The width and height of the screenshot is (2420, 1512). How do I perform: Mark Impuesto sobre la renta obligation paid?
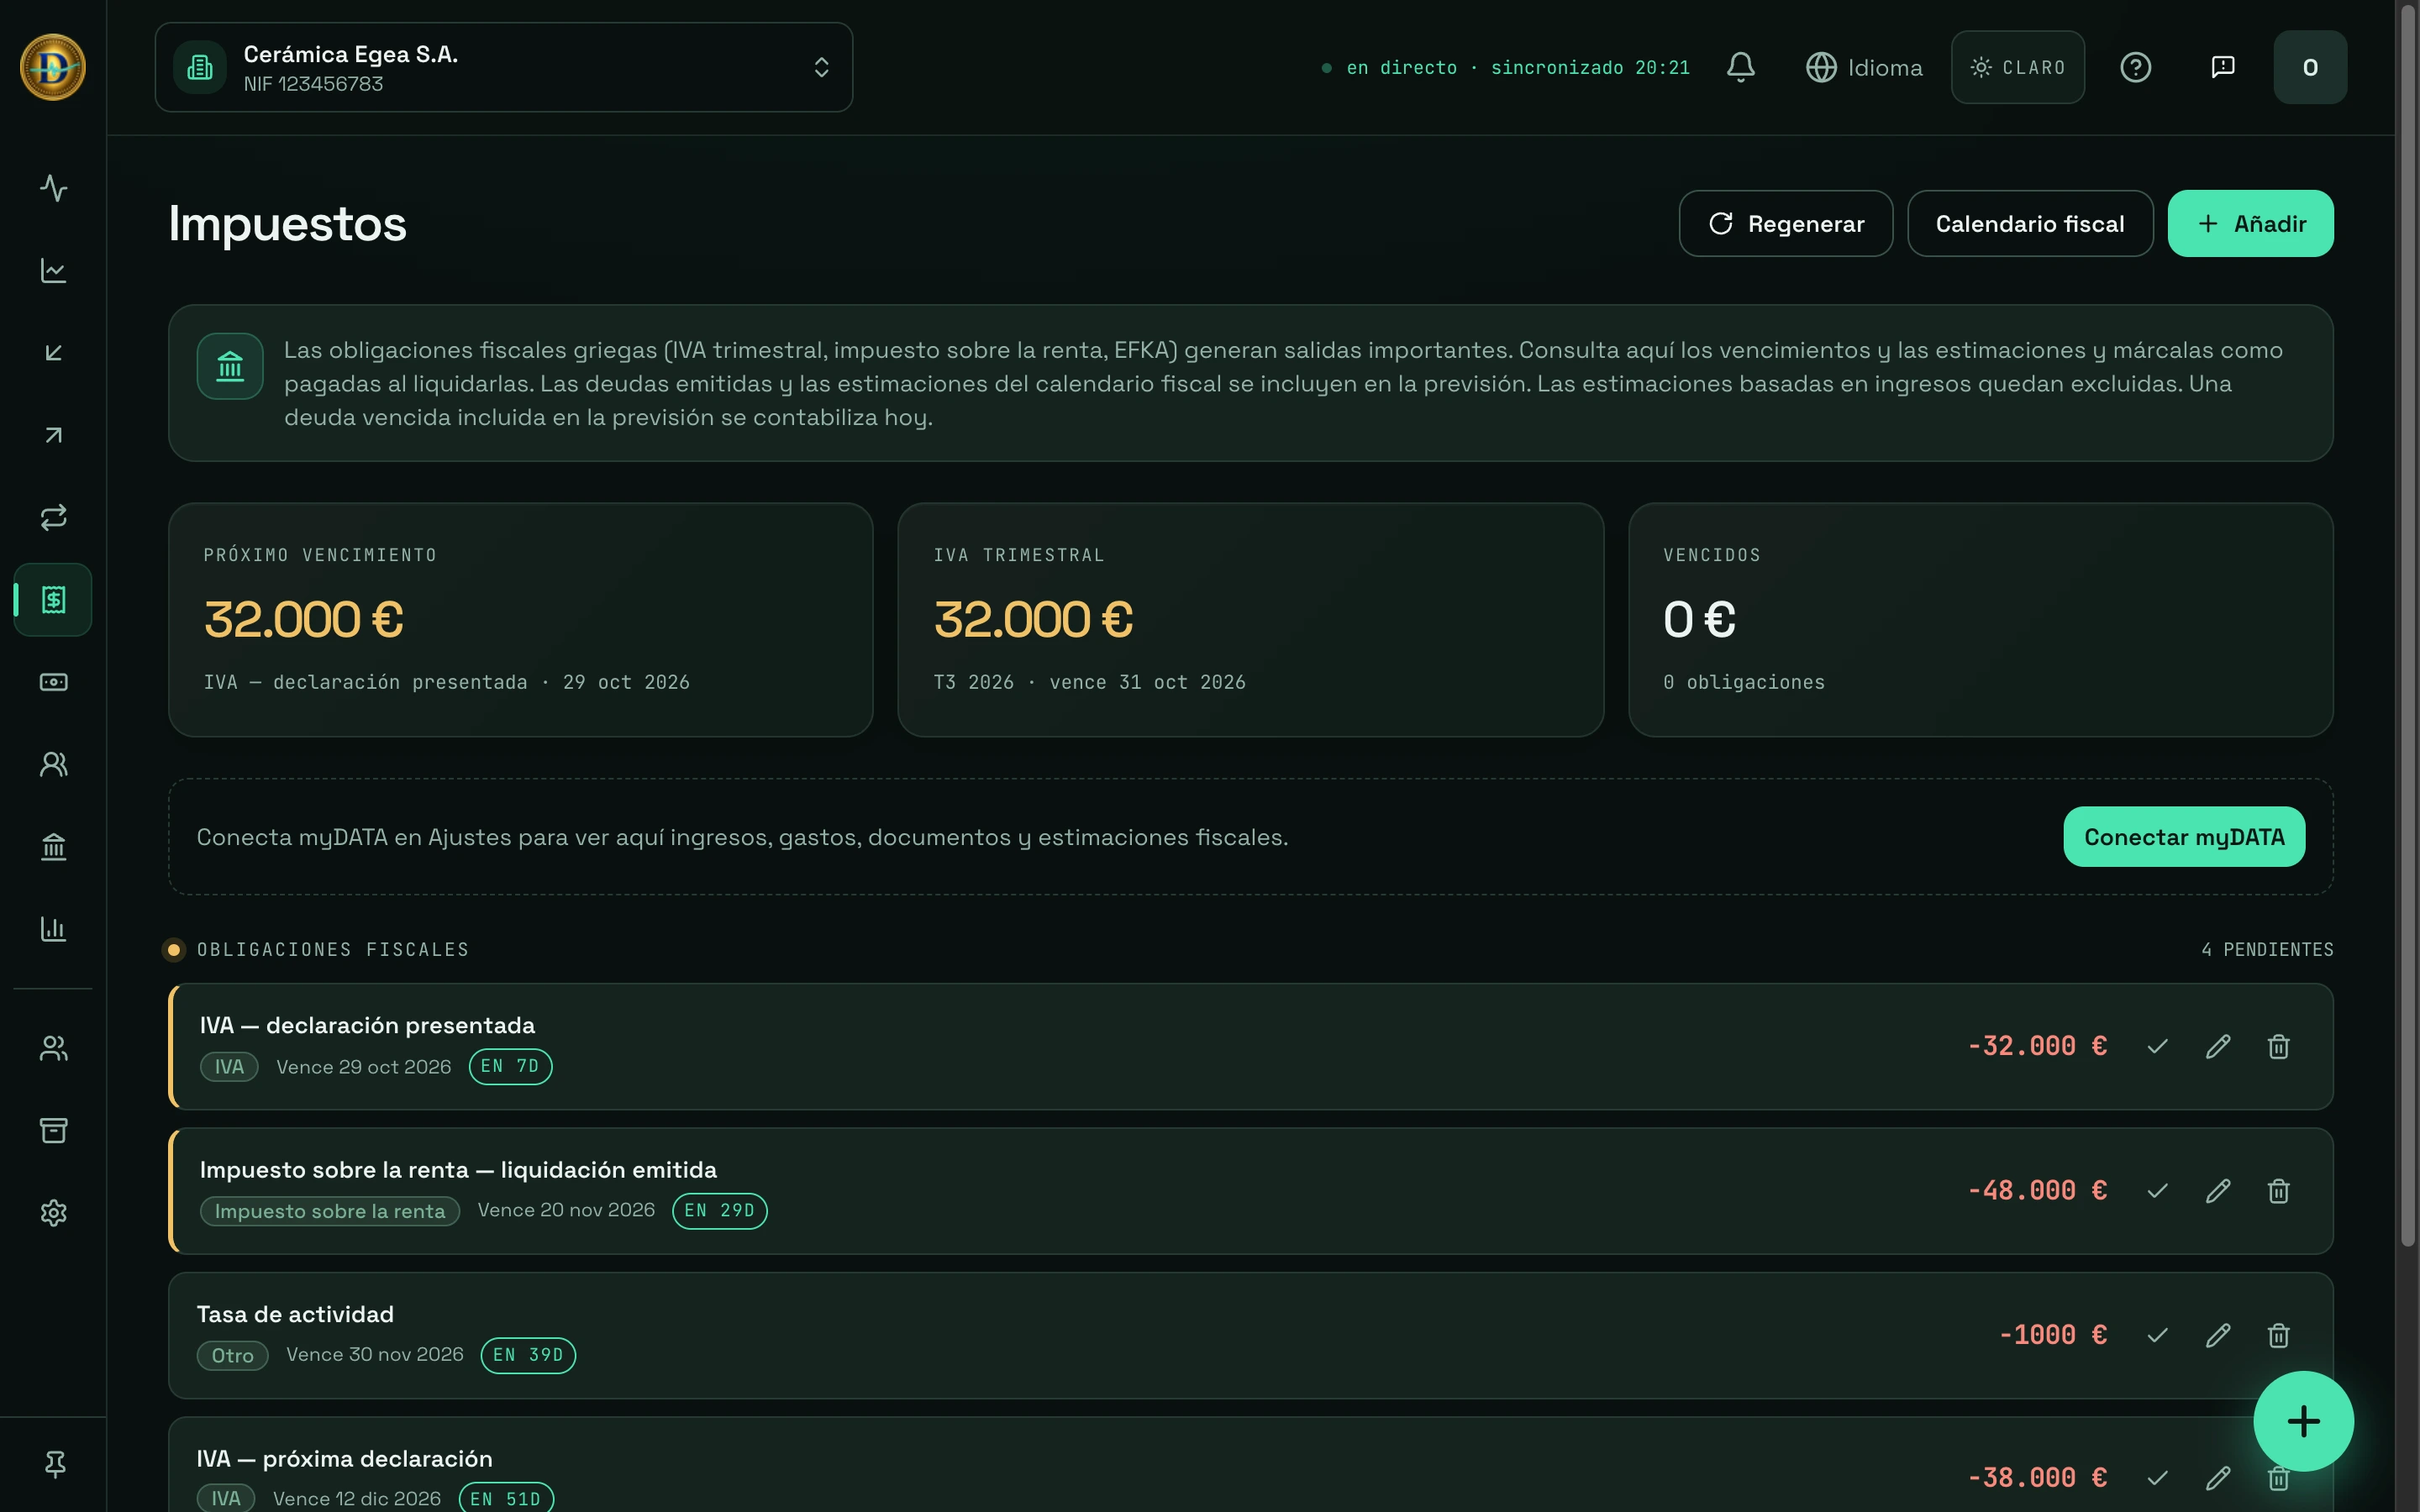click(2157, 1191)
